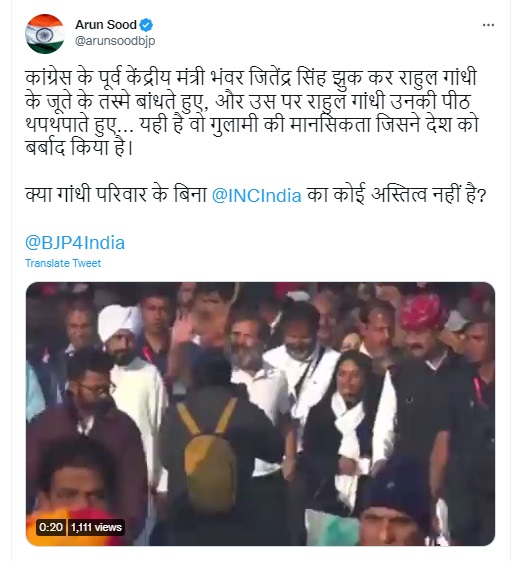Select the first Hindi paragraph of the tweet

click(251, 112)
